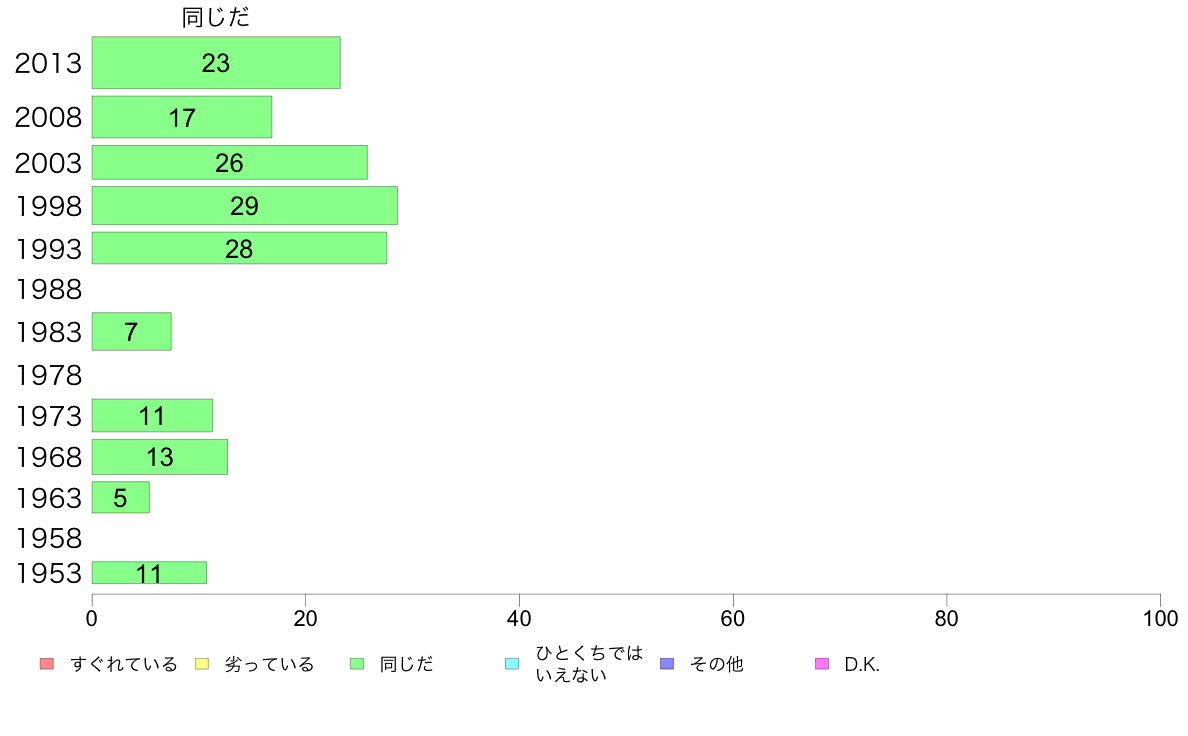This screenshot has width=1188, height=736.
Task: Select the 2003 bar showing 26
Action: pos(230,162)
